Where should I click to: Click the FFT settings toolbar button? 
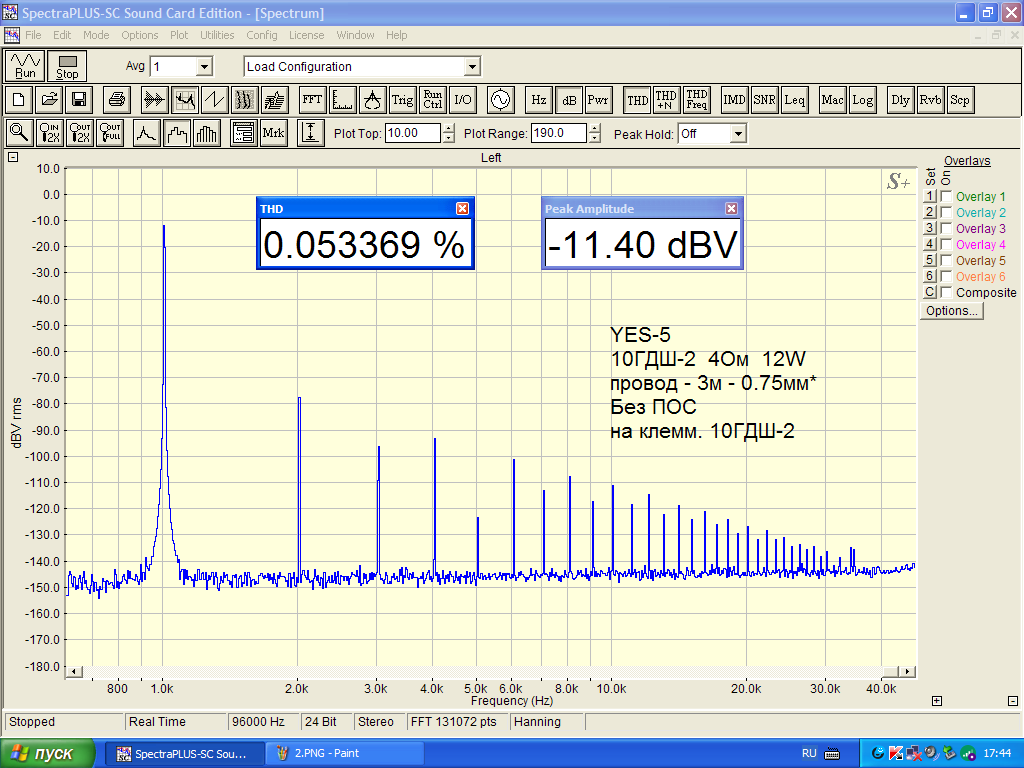(x=313, y=100)
